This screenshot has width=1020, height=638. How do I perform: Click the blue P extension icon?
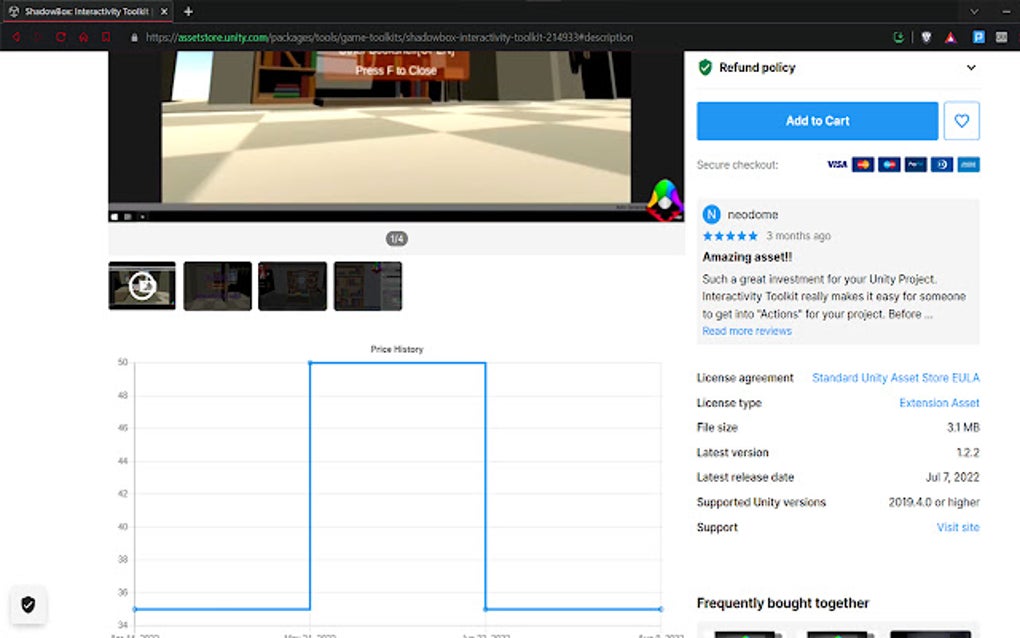coord(978,37)
